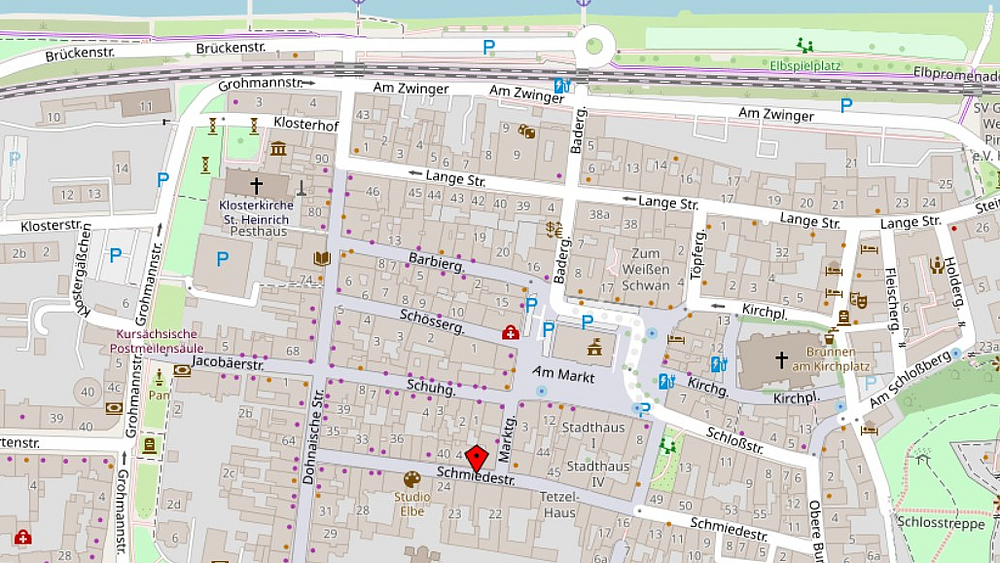Viewport: 1000px width, 563px height.
Task: Click the Jacobäerstr. street label
Action: point(228,363)
